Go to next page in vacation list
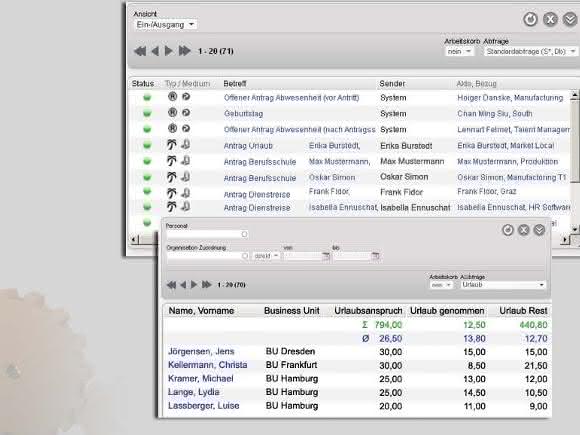The height and width of the screenshot is (435, 580). tap(194, 284)
